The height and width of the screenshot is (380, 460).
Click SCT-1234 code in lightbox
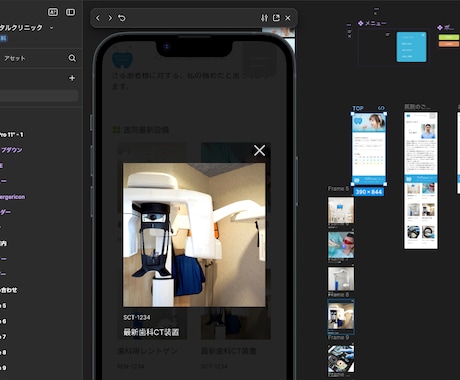(137, 317)
